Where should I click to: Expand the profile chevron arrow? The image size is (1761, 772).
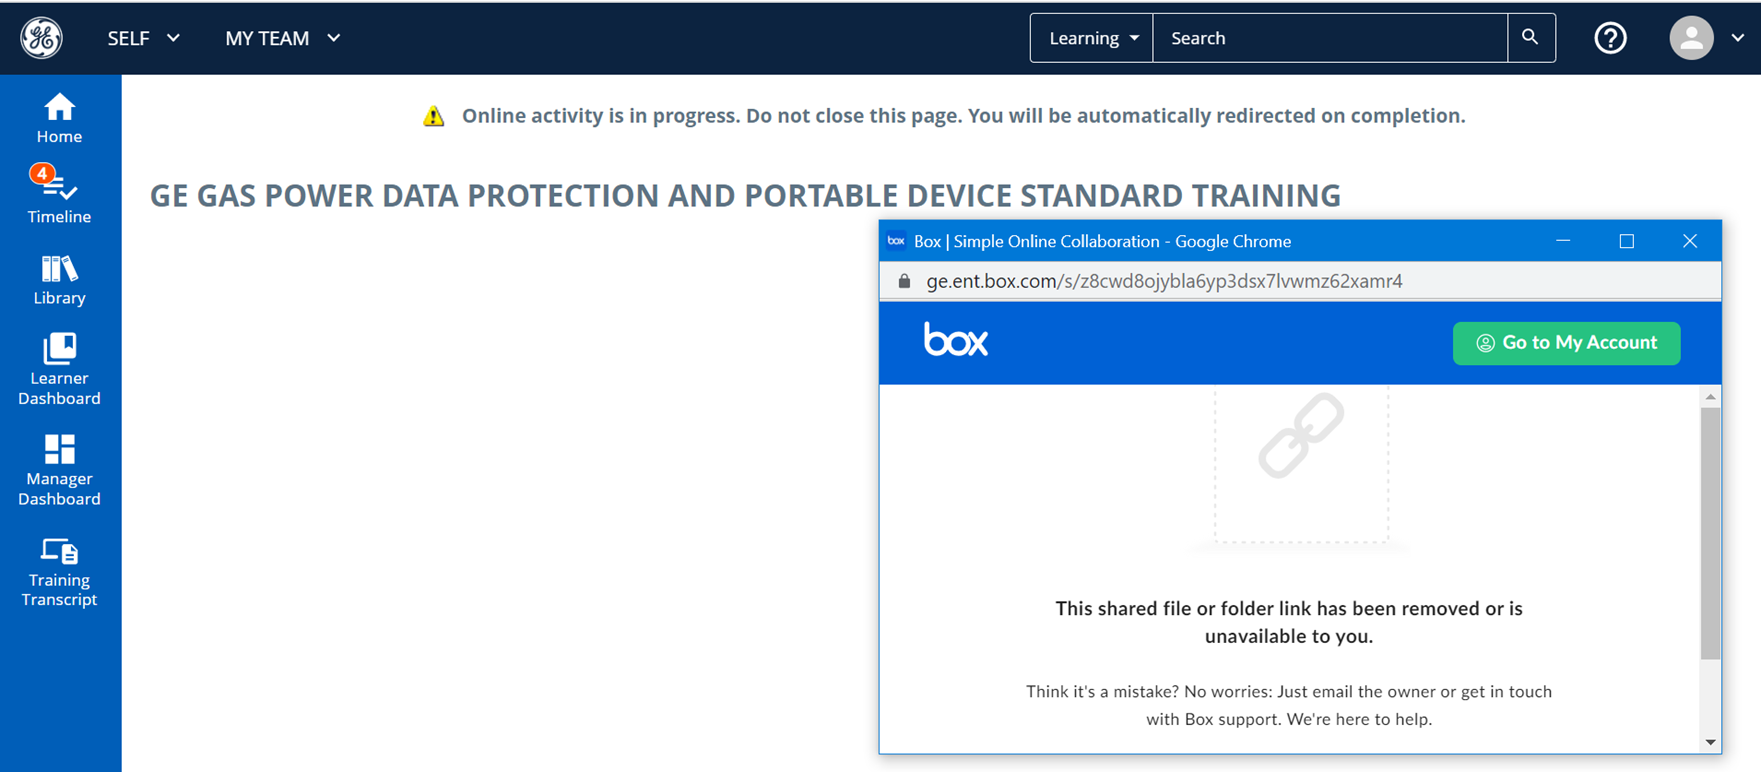(x=1738, y=38)
